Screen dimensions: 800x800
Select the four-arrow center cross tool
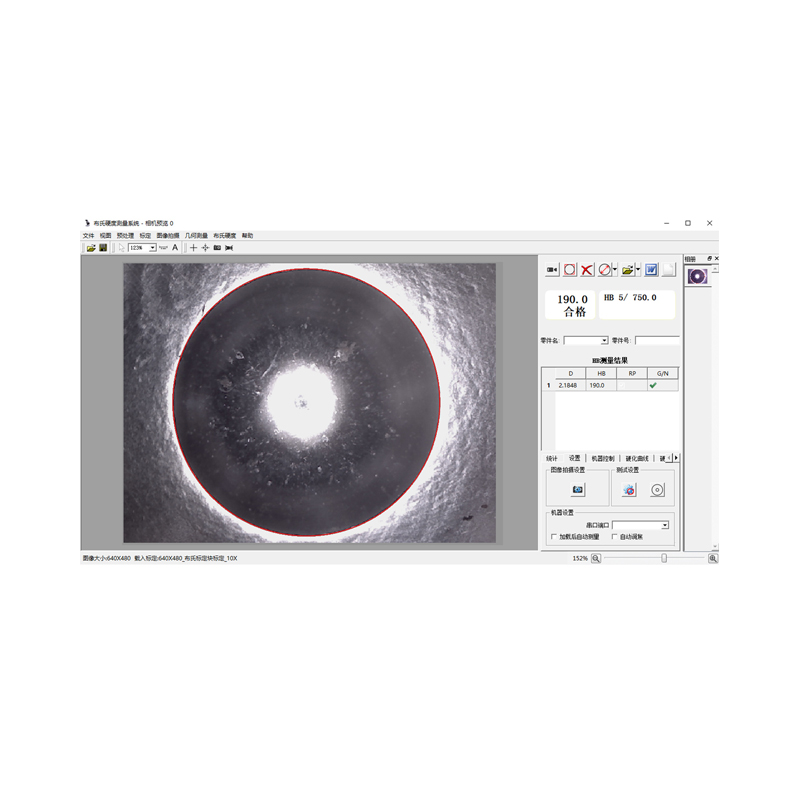205,248
